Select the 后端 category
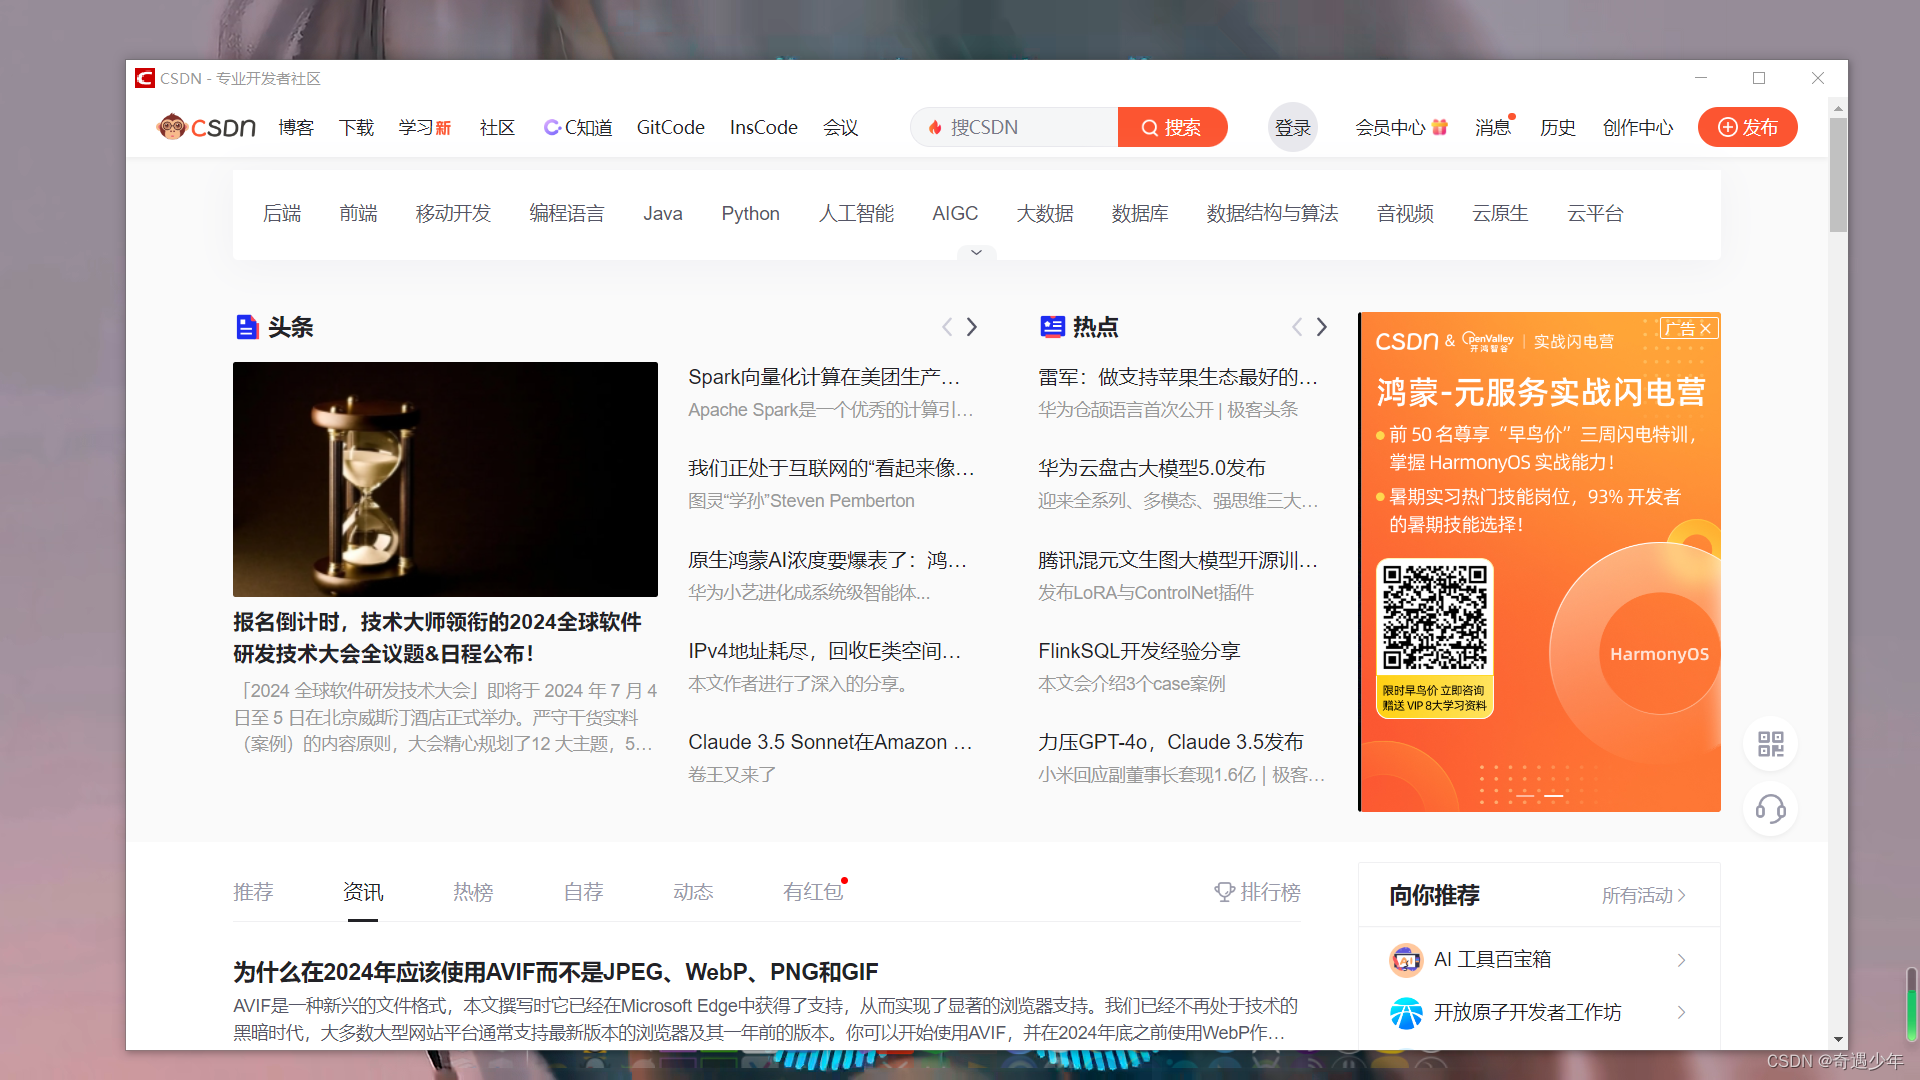The width and height of the screenshot is (1920, 1080). click(282, 213)
